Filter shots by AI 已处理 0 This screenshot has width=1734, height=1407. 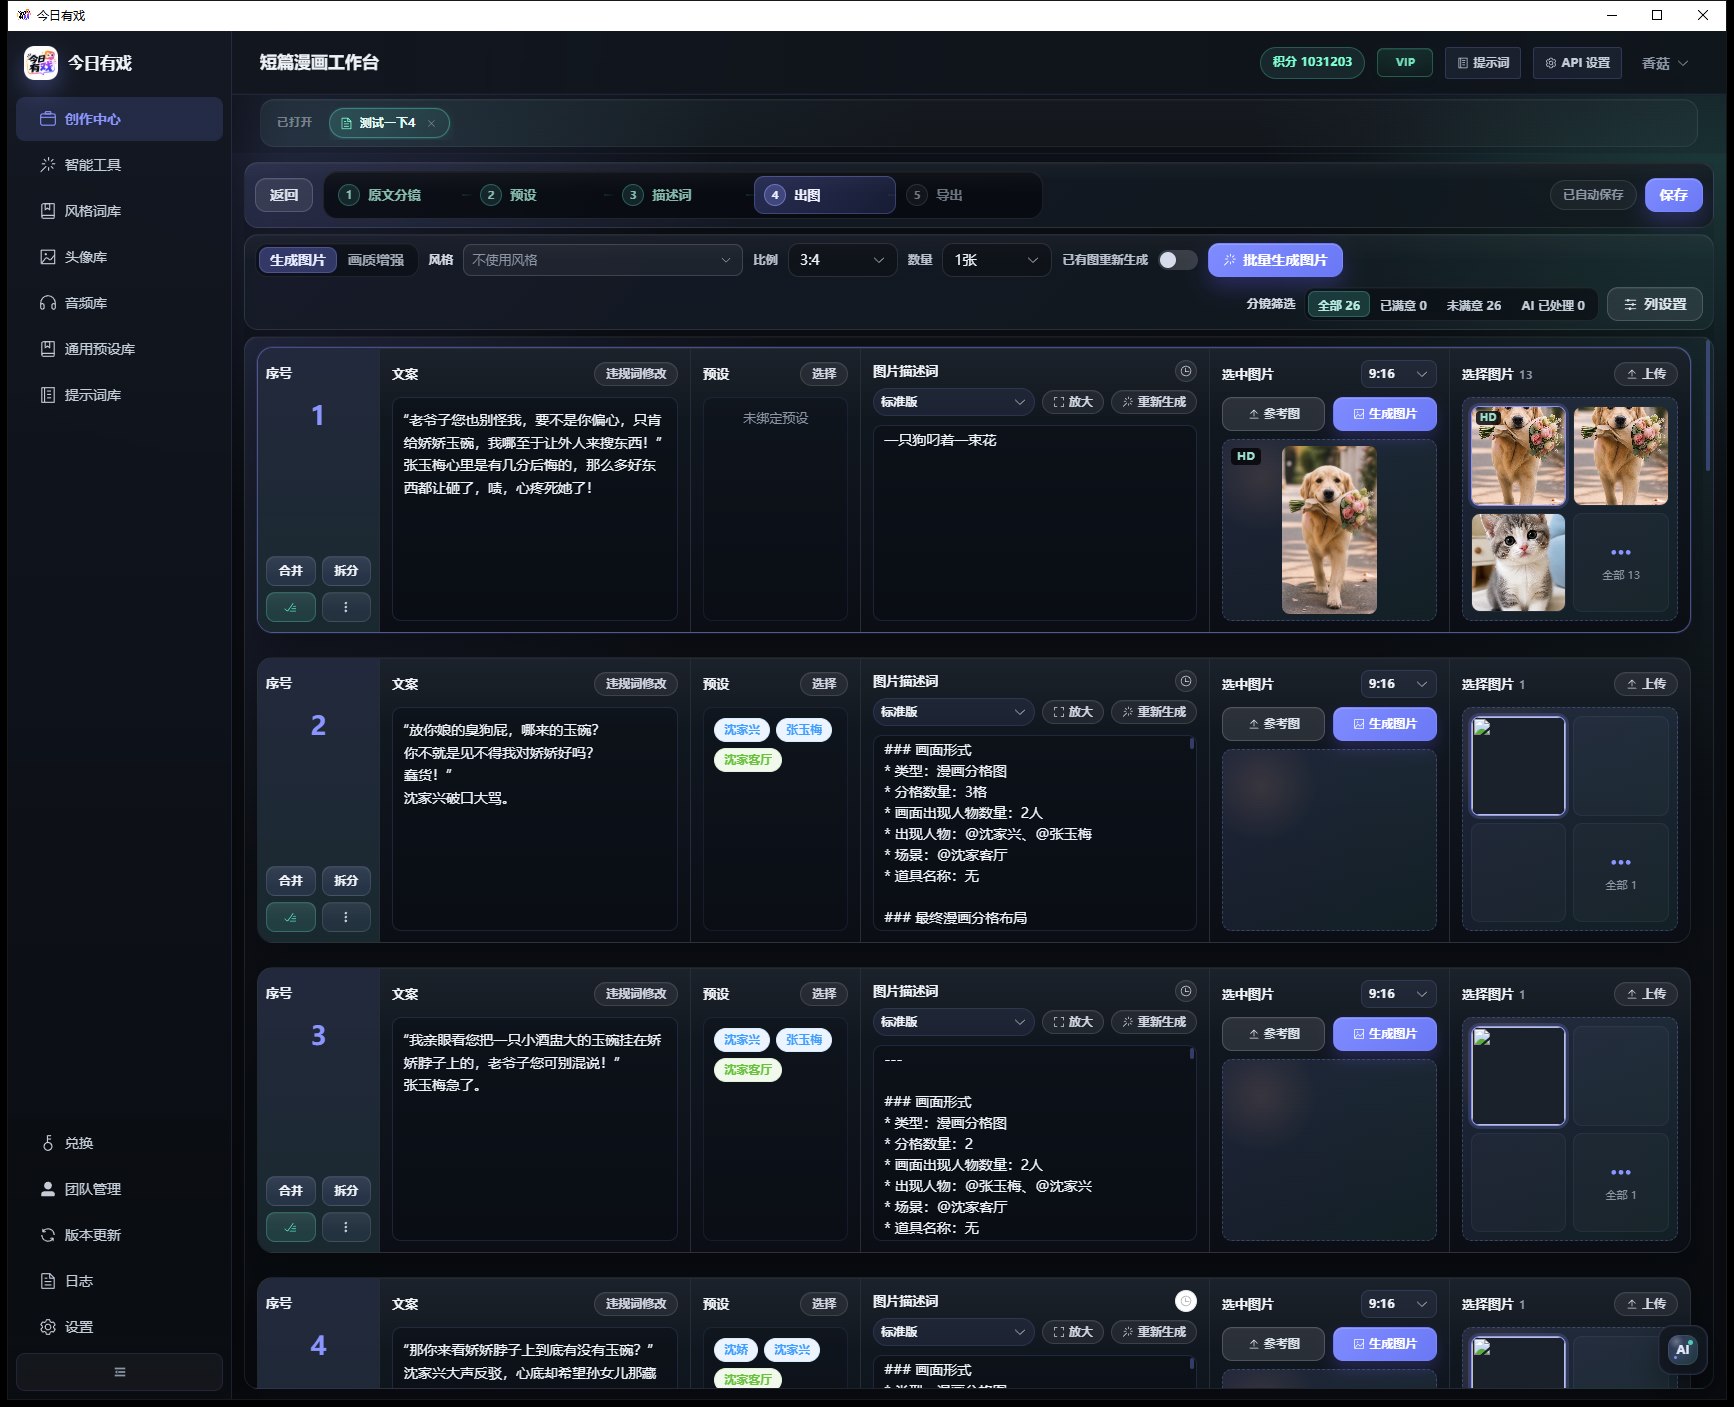point(1552,305)
